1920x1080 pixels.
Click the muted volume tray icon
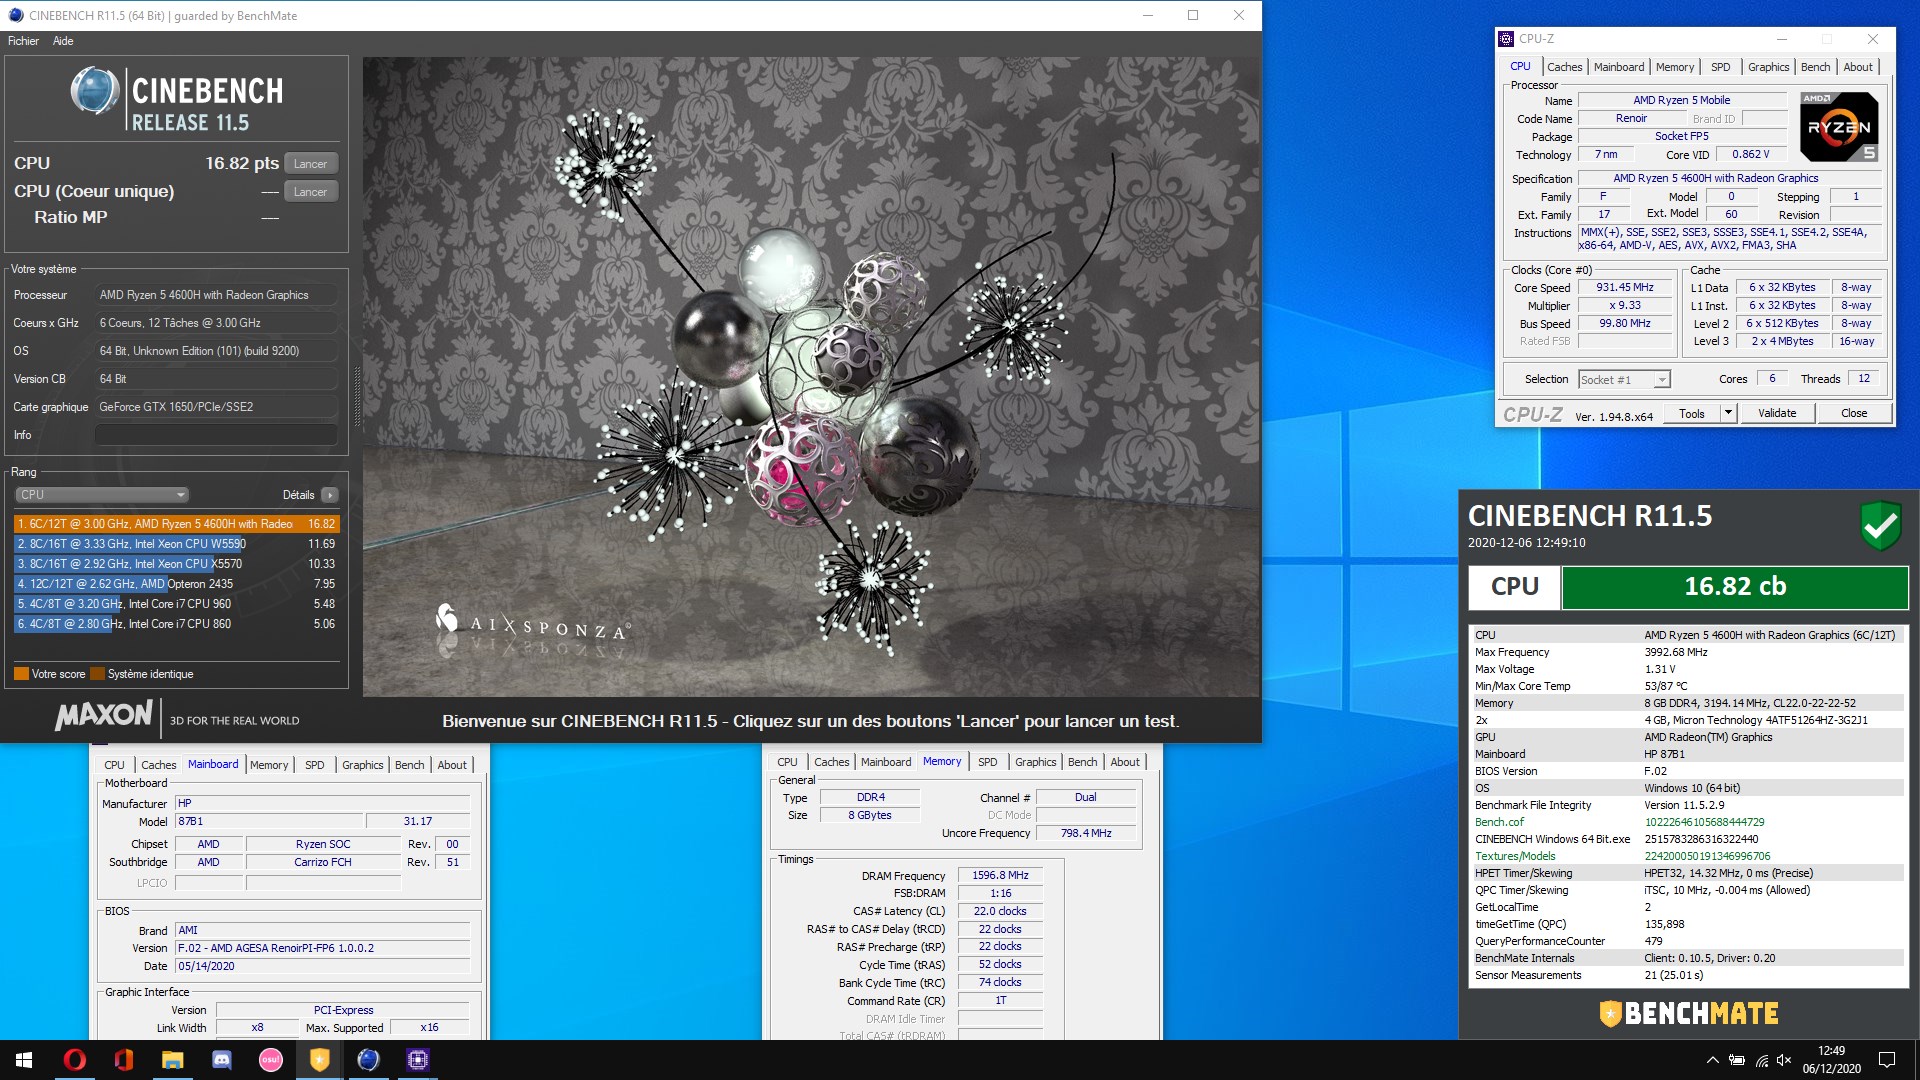(x=1784, y=1060)
